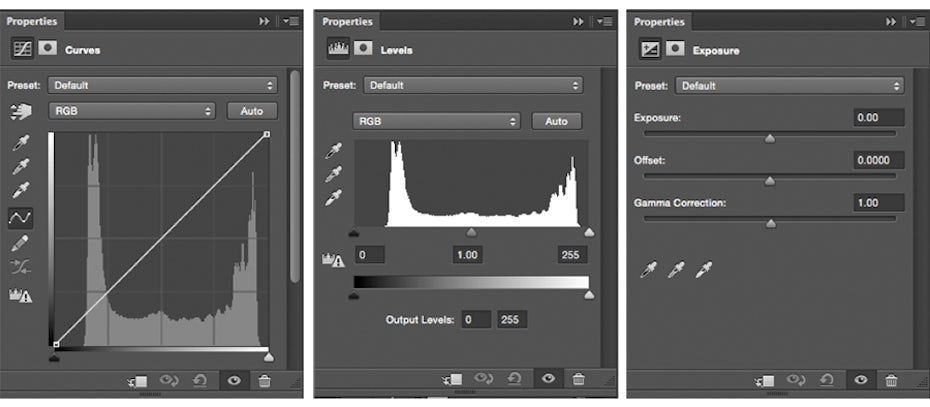Reset adjustment defaults in Curves panel
Image resolution: width=930 pixels, height=407 pixels.
coord(200,381)
